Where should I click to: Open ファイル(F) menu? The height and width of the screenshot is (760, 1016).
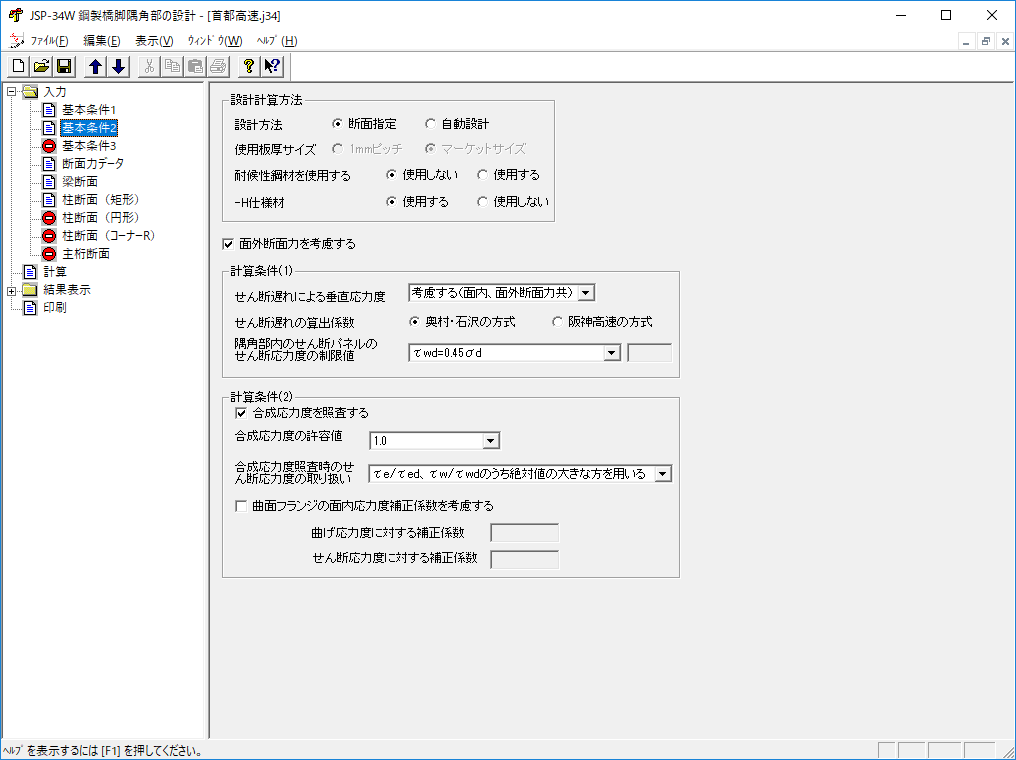(49, 41)
